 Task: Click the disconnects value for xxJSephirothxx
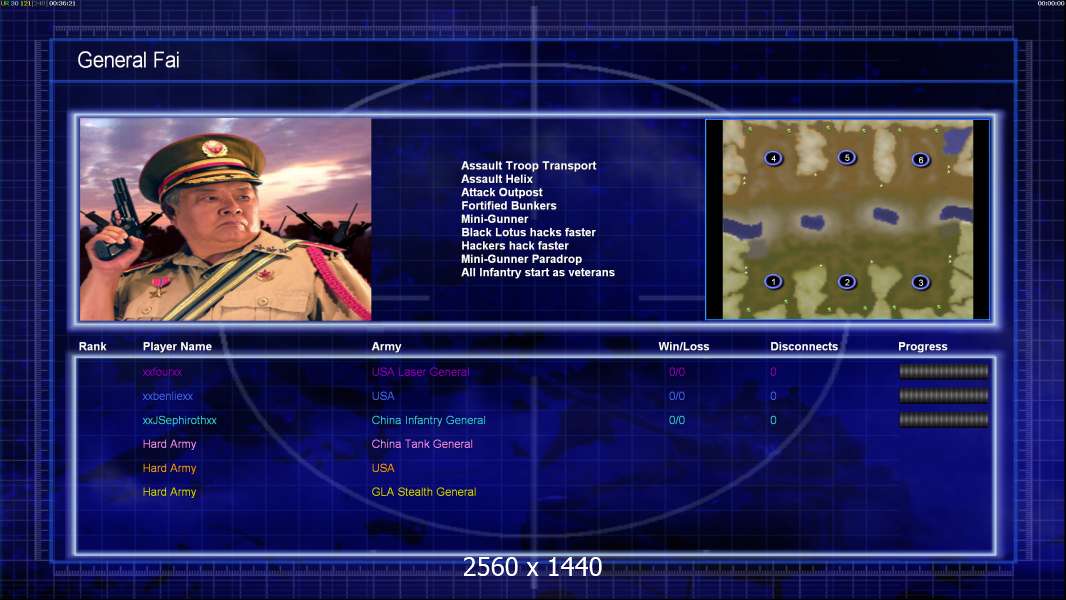[773, 421]
